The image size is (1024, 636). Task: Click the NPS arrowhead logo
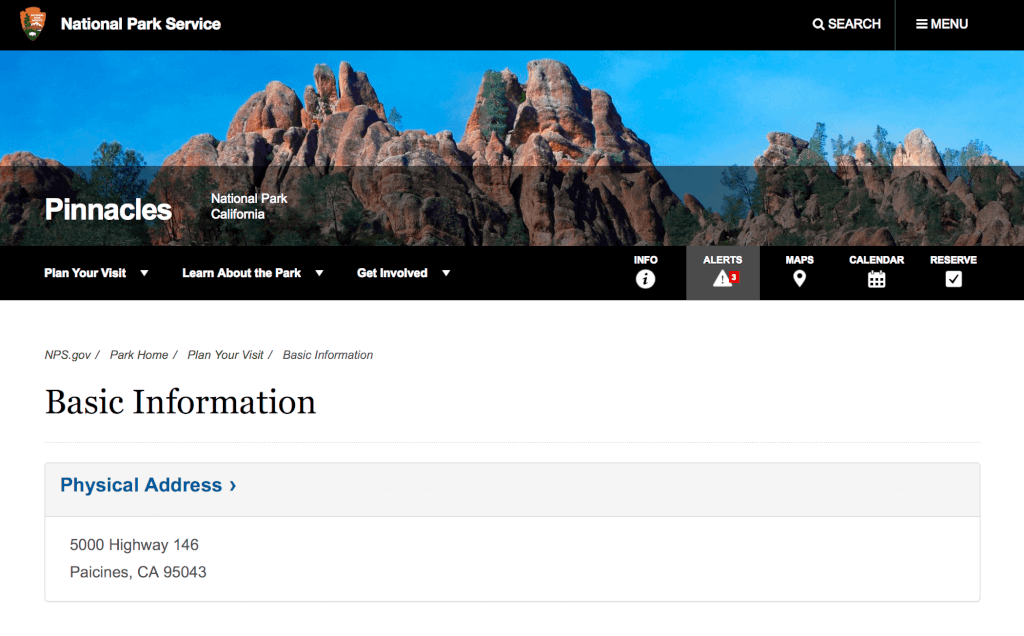tap(33, 24)
